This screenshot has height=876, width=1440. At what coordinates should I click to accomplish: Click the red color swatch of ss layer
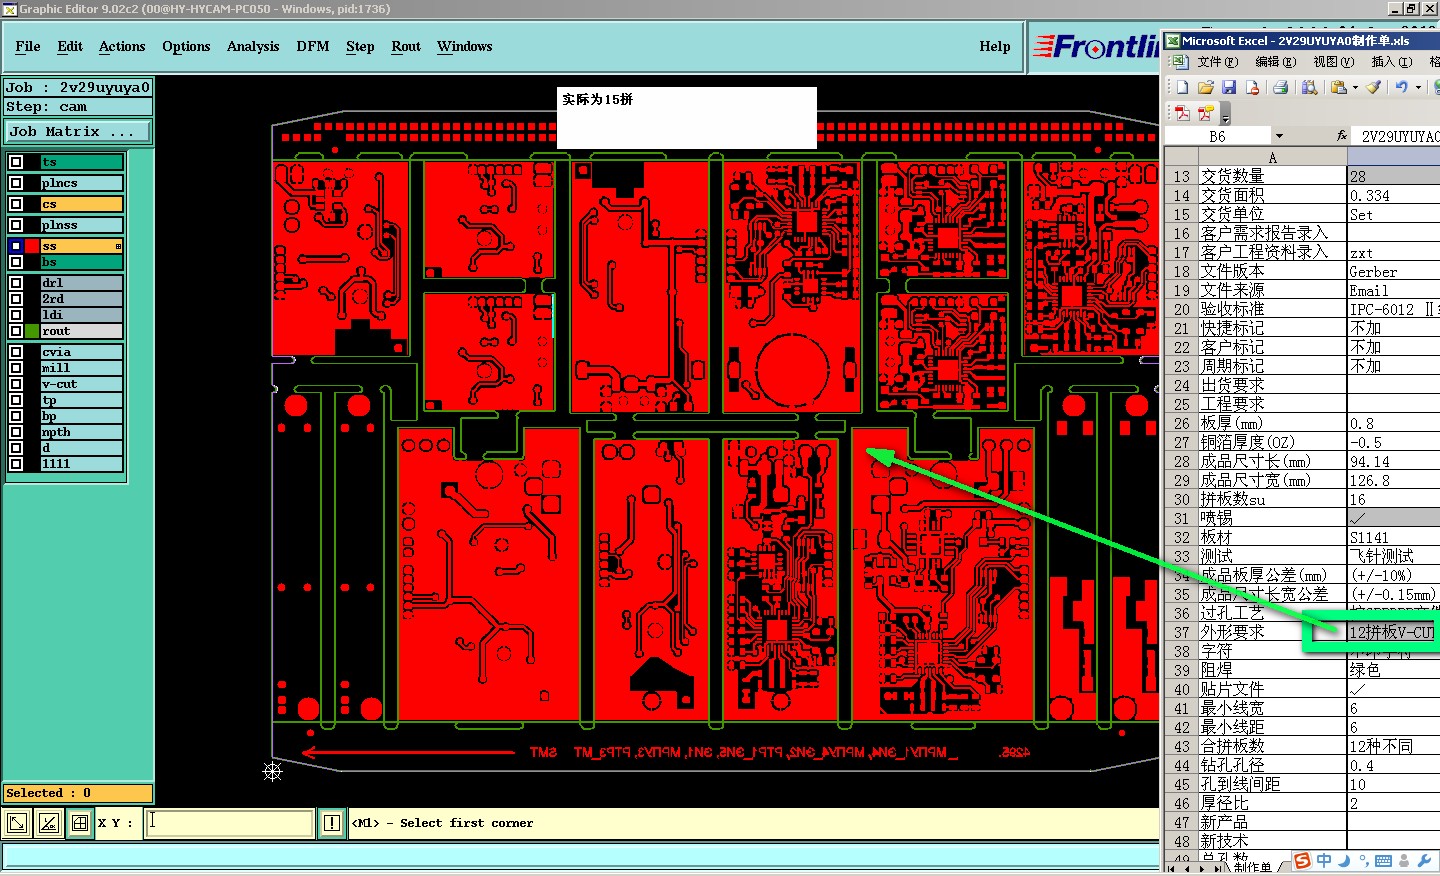tap(33, 246)
